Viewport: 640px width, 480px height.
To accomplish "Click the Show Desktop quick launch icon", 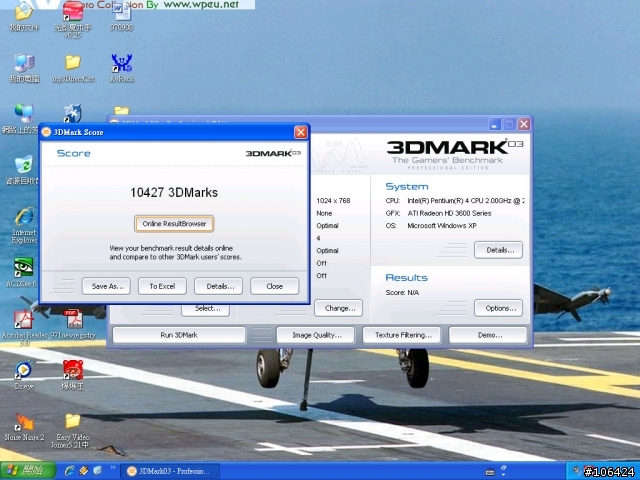I will [97, 471].
